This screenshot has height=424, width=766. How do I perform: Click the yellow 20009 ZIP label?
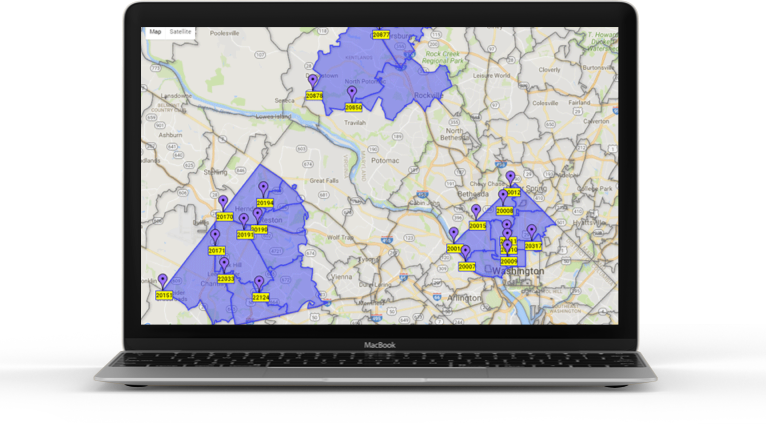[x=509, y=261]
